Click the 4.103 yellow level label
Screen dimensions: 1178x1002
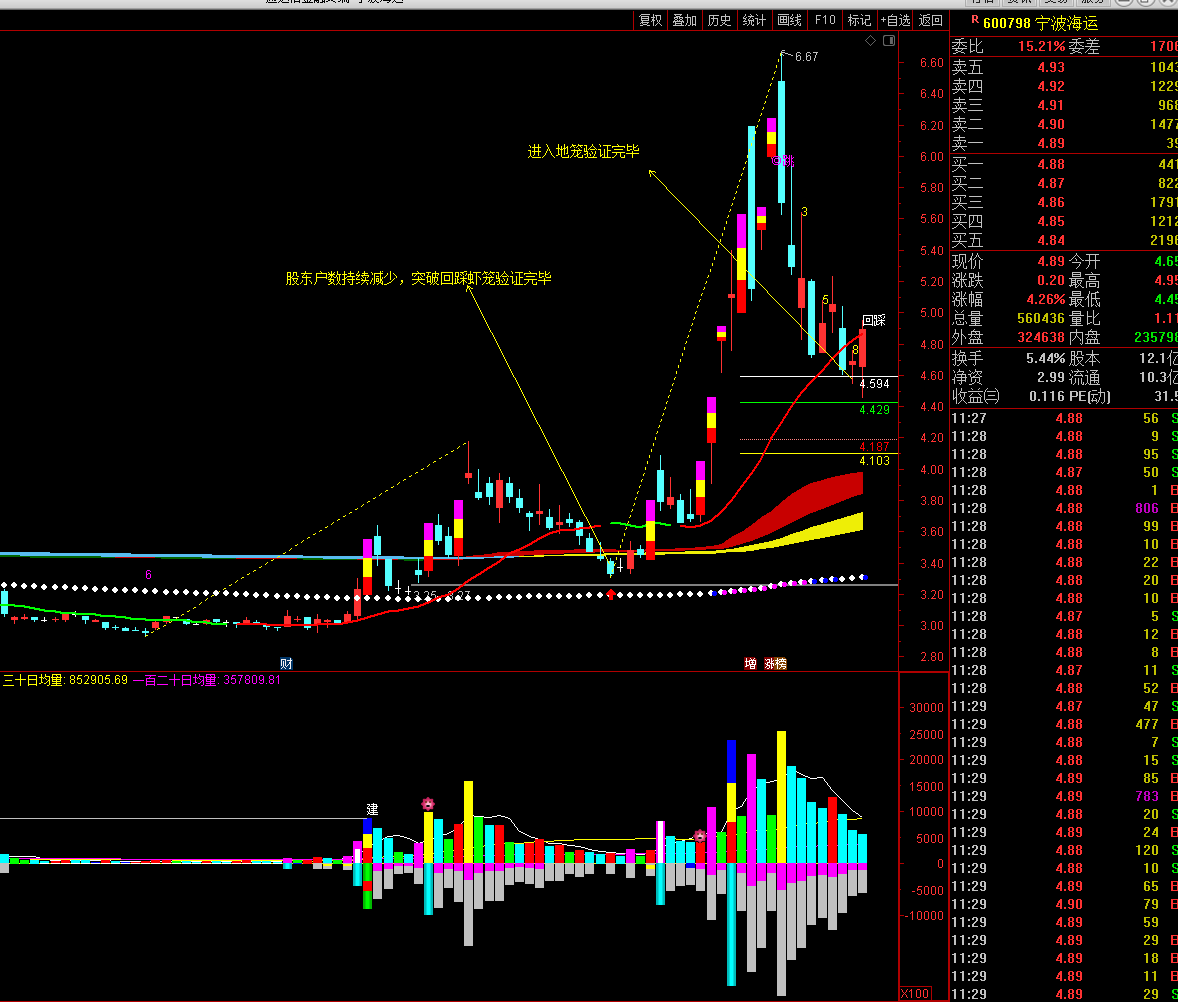click(x=874, y=460)
